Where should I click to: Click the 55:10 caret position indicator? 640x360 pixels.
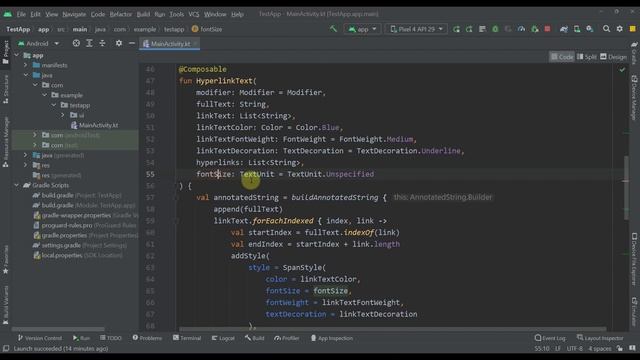pos(542,349)
